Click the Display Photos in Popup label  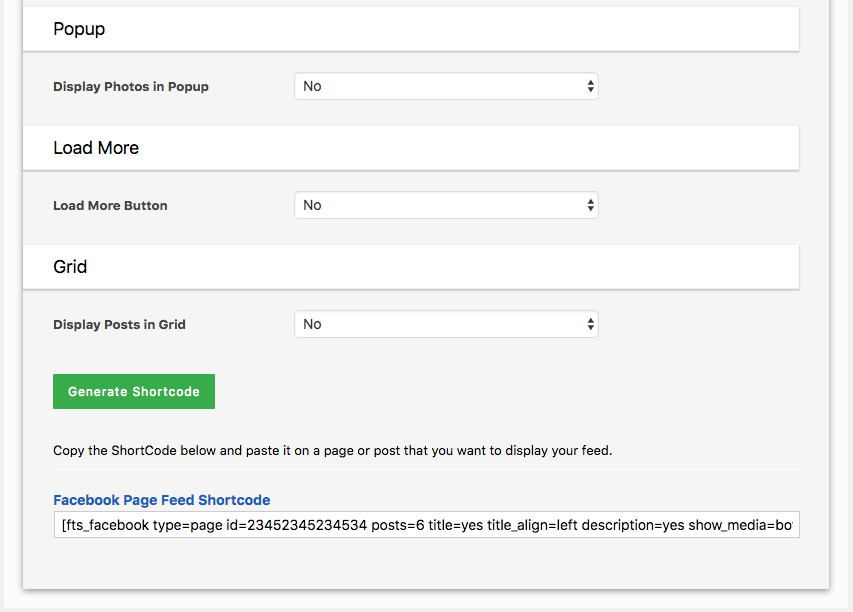[131, 86]
